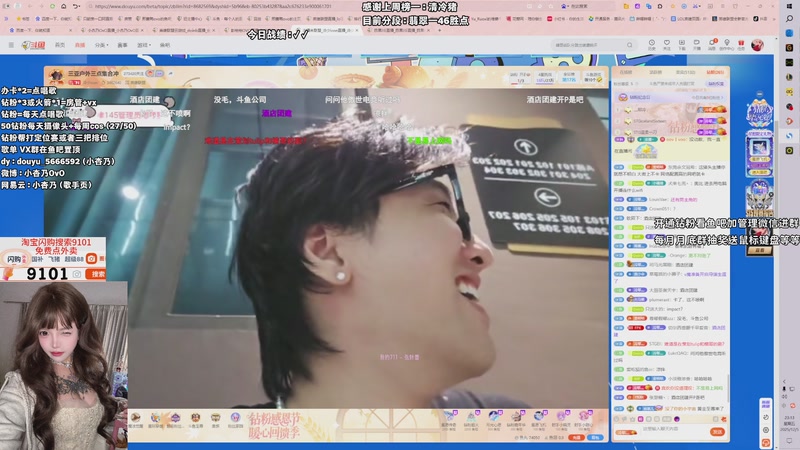Open the 赛事 nav tab
800x450 pixels.
122,45
